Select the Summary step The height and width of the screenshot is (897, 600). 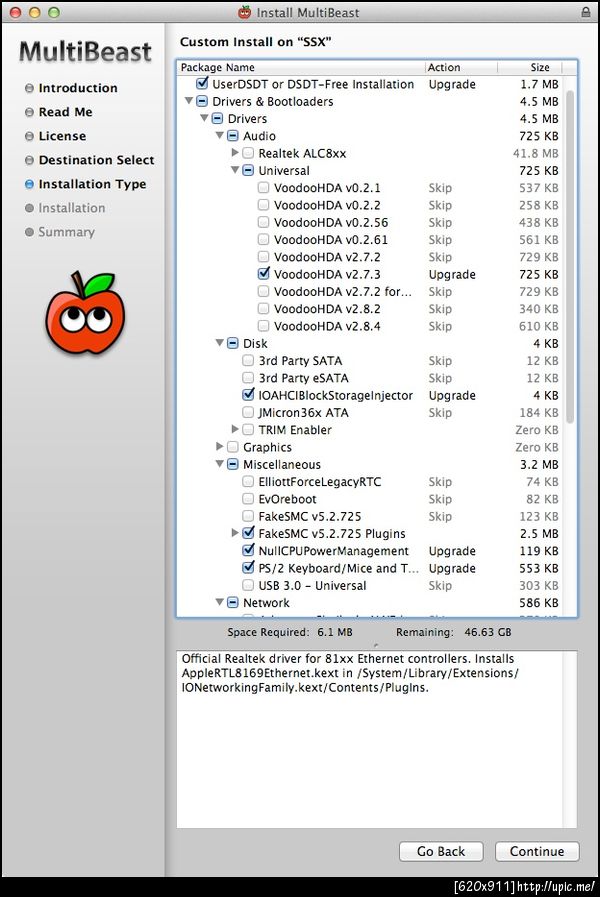(66, 232)
